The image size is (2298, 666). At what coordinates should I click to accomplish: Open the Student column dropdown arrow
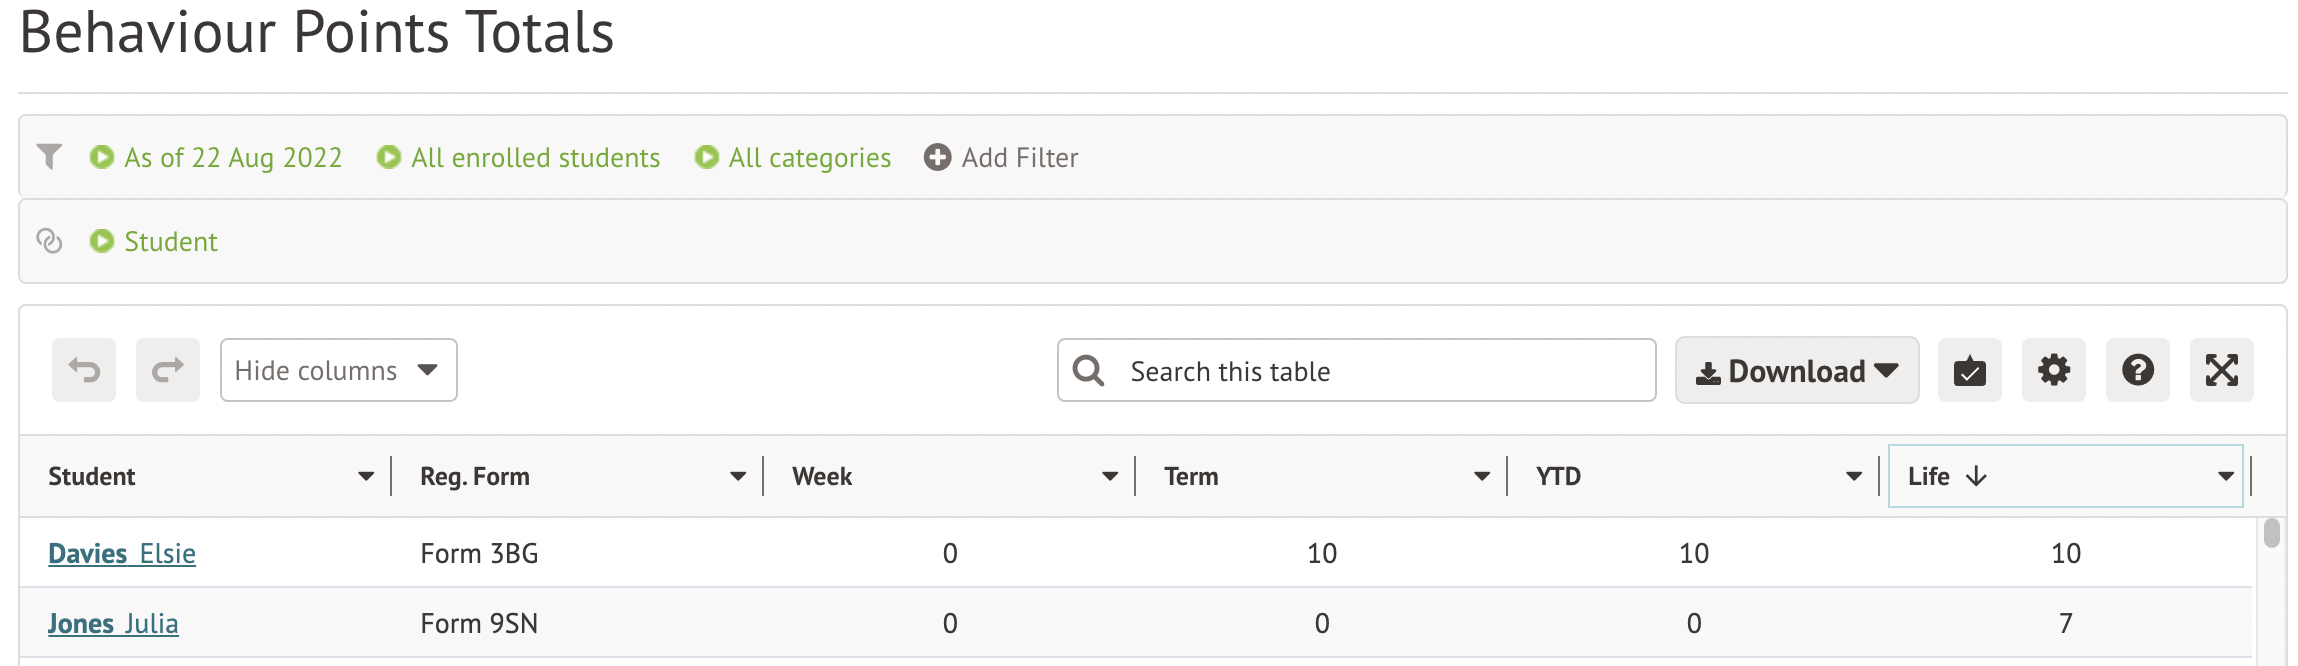tap(366, 476)
